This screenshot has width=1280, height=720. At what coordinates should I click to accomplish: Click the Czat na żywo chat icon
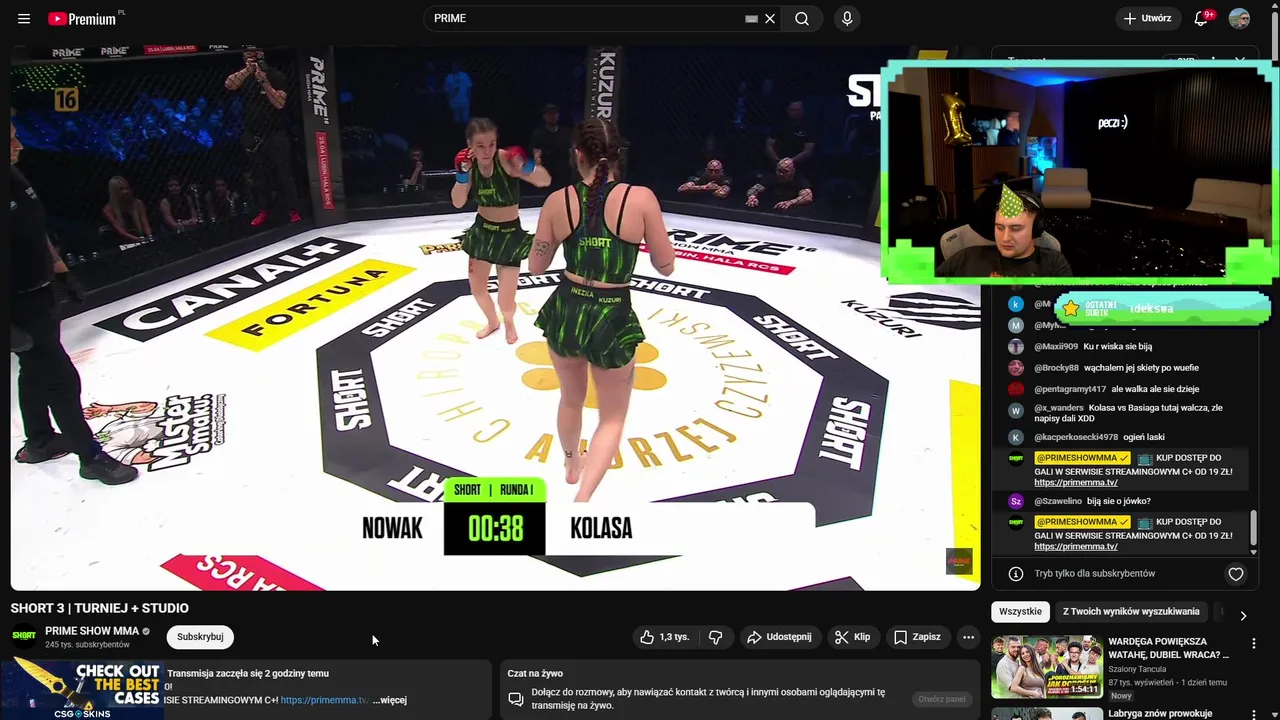(x=516, y=699)
